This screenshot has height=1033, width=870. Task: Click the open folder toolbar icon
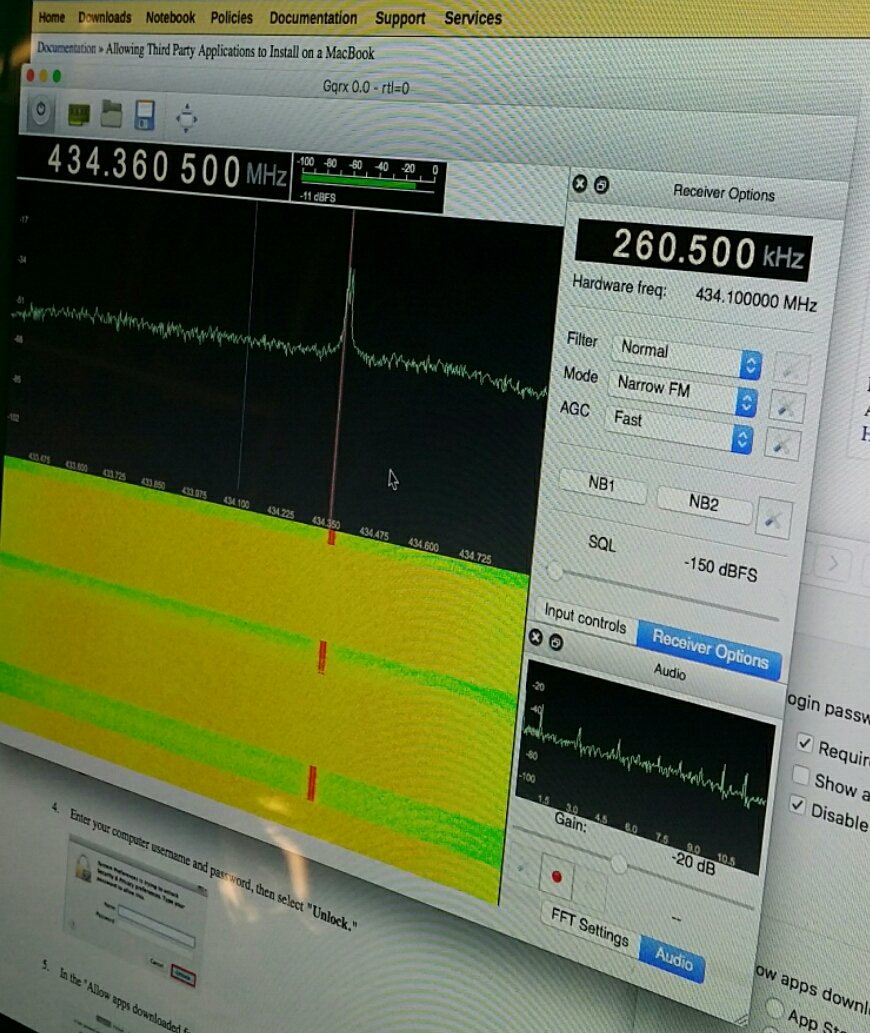tap(111, 115)
